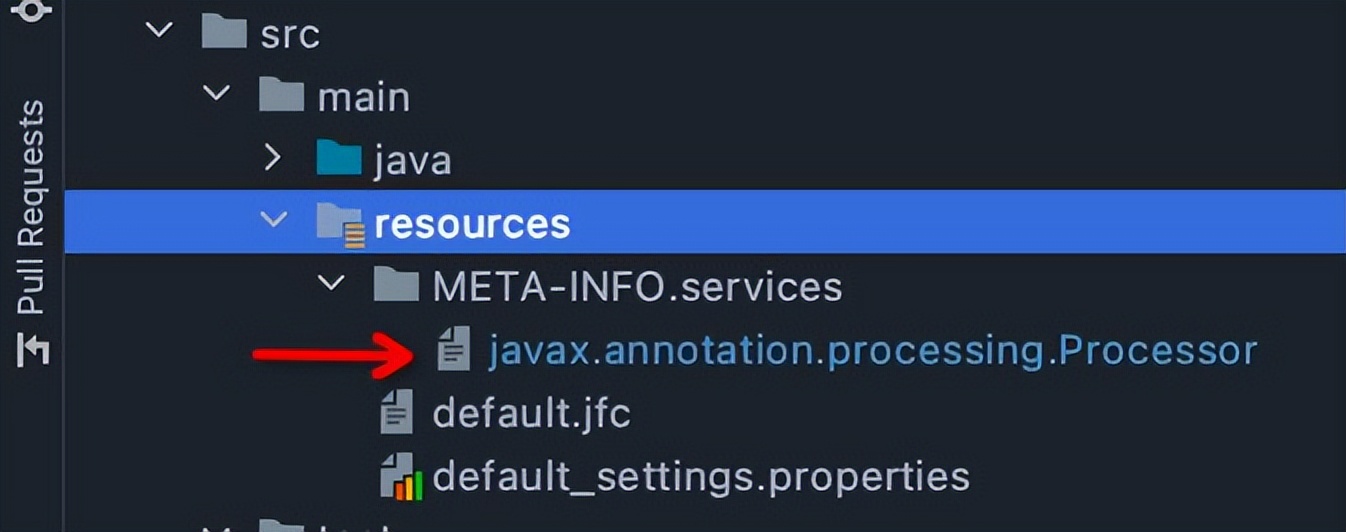Select the highlighted resources folder label
The height and width of the screenshot is (532, 1346).
pyautogui.click(x=472, y=224)
